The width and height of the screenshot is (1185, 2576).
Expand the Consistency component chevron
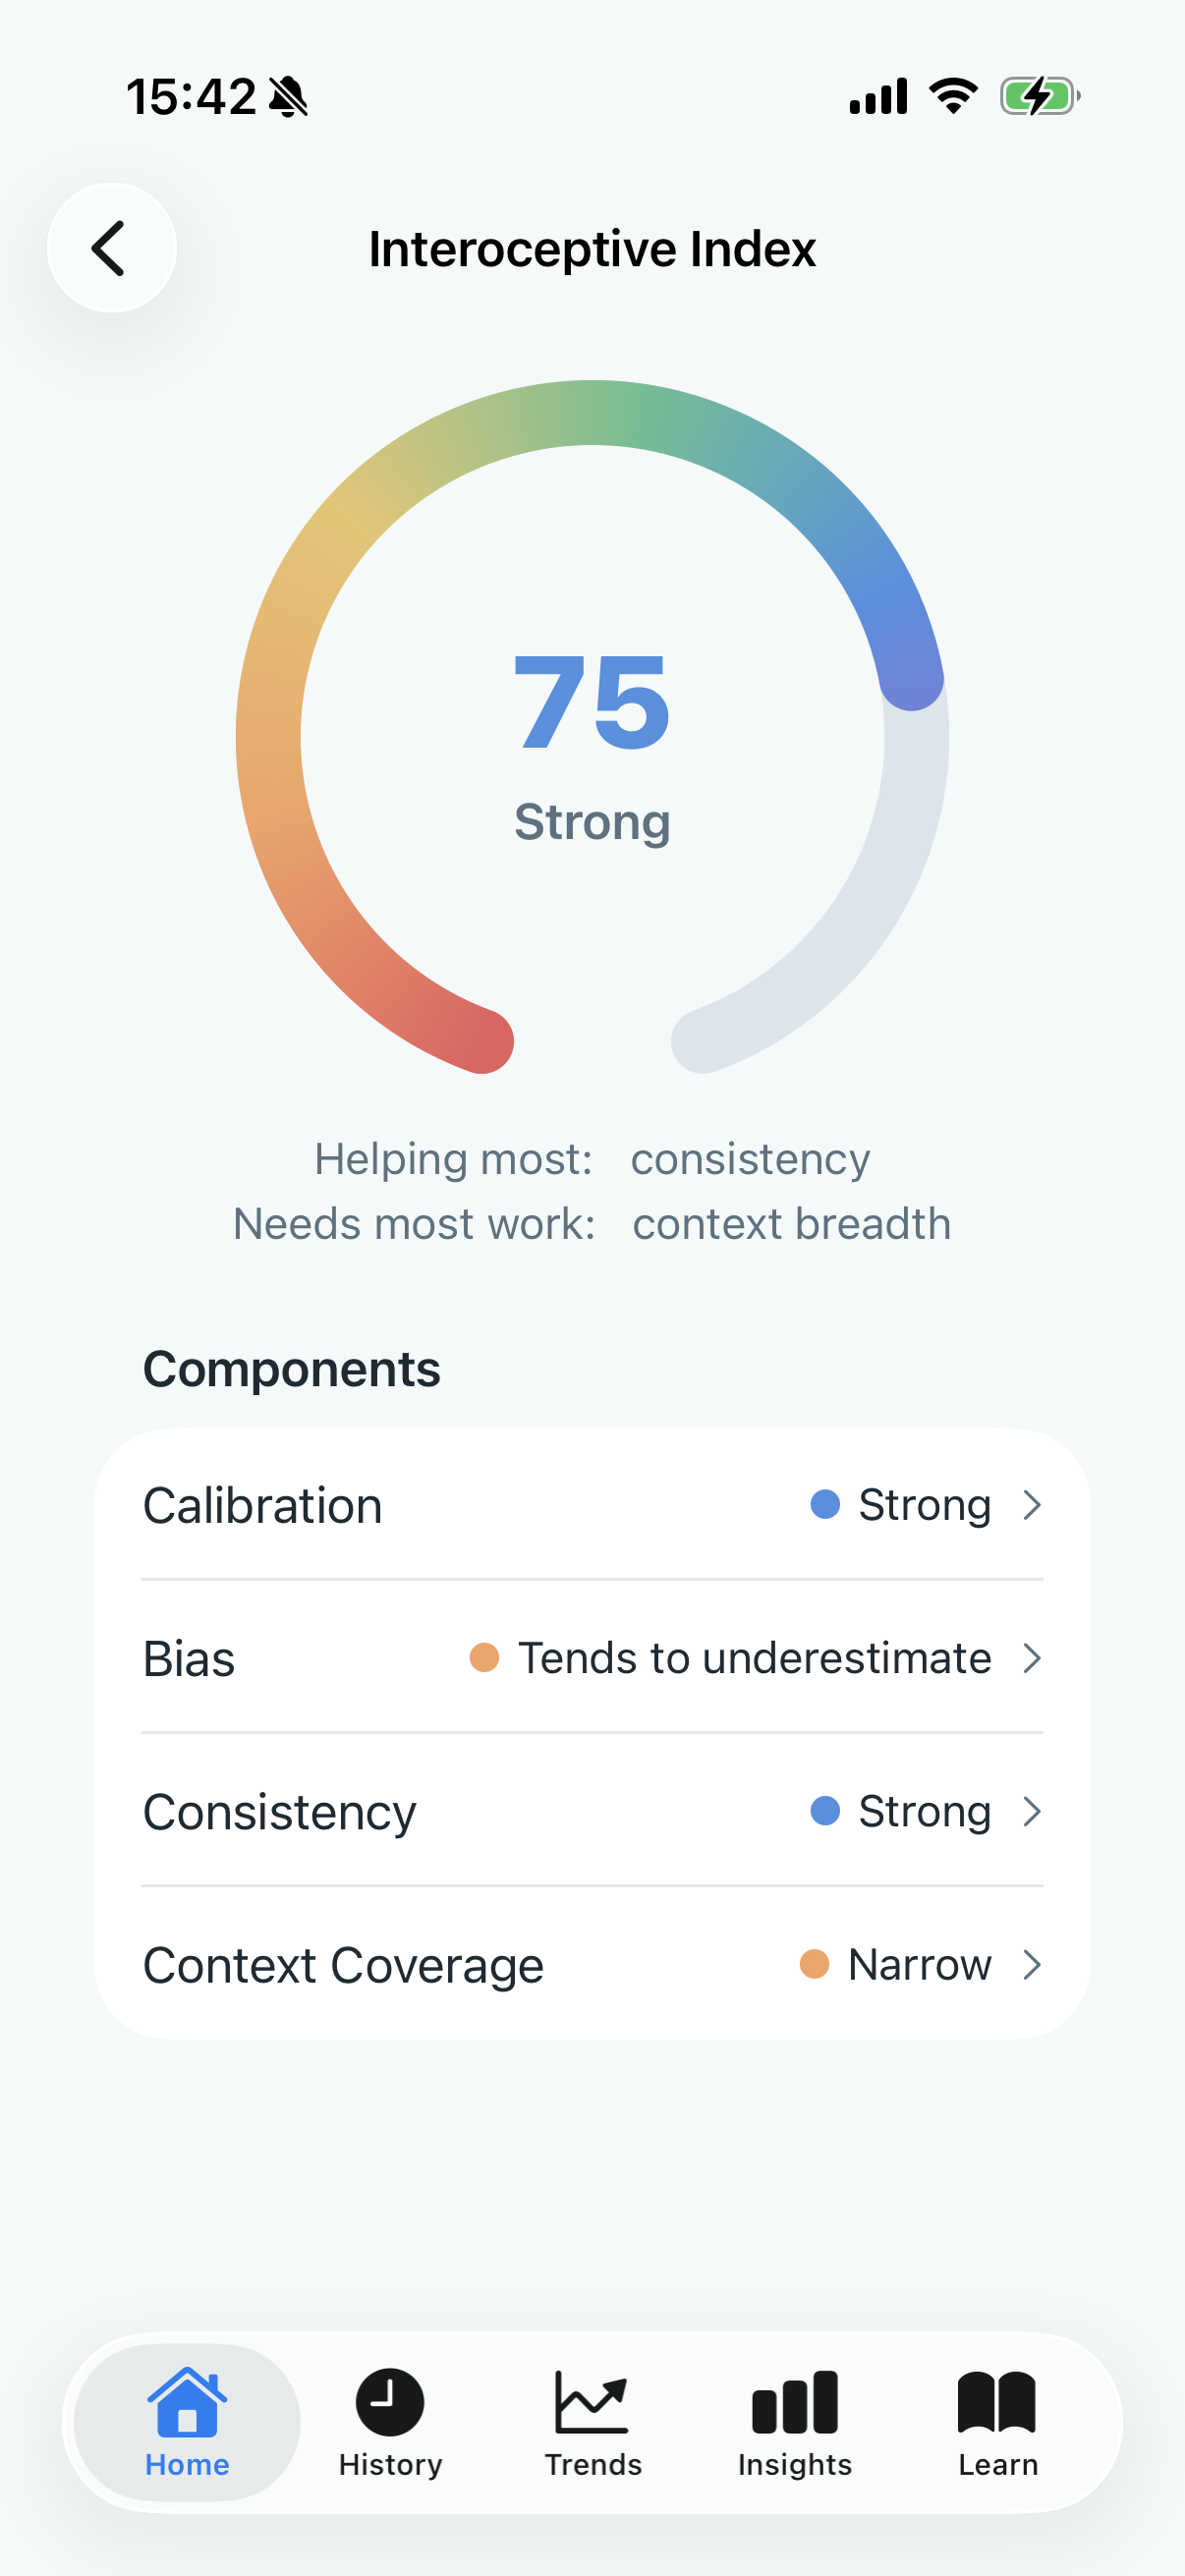tap(1033, 1811)
